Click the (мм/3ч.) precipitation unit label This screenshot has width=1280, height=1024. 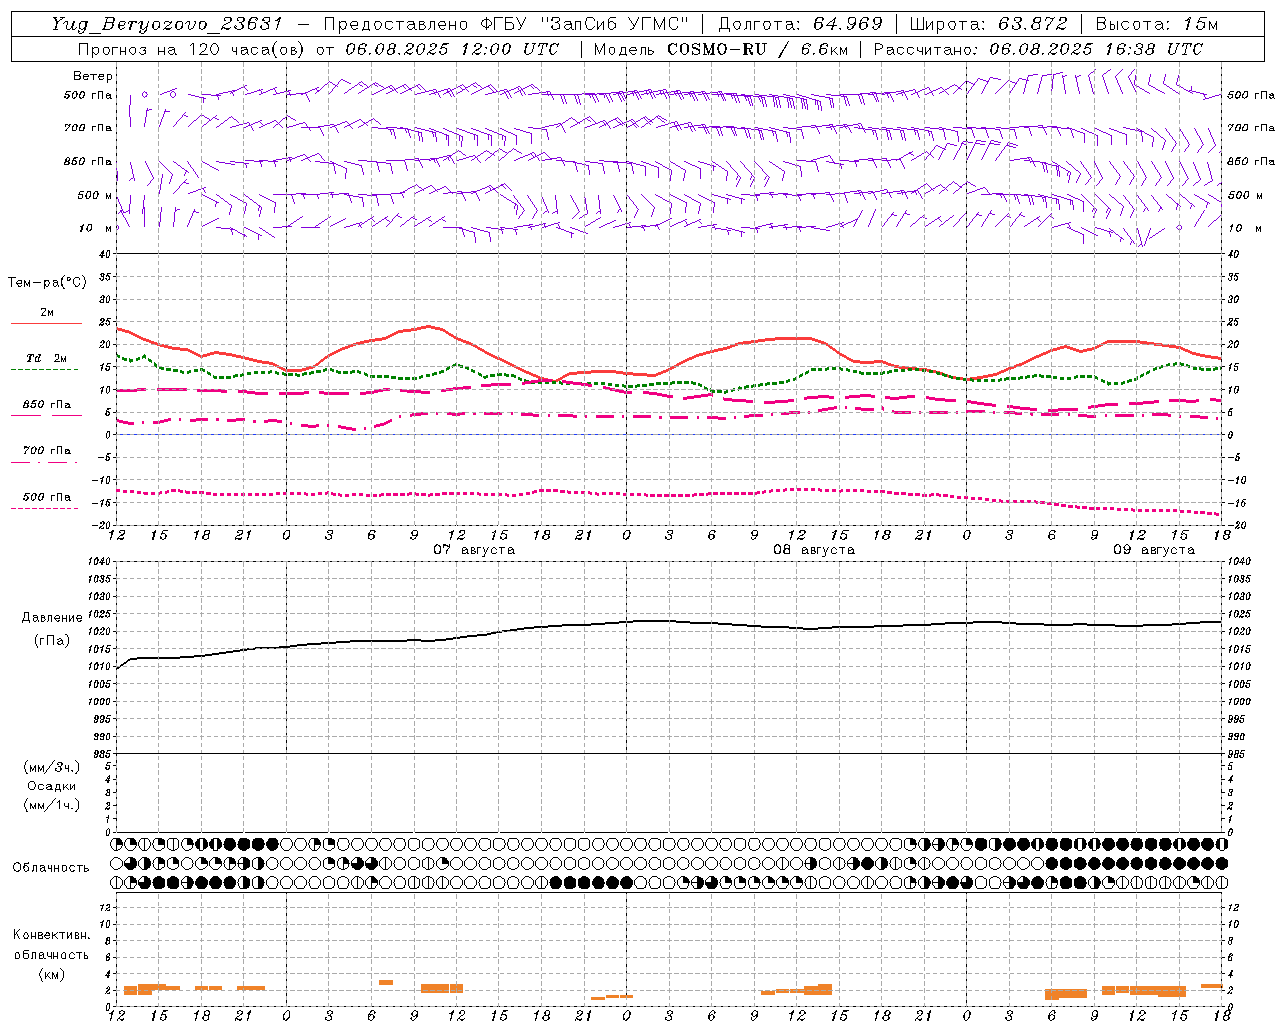(52, 767)
